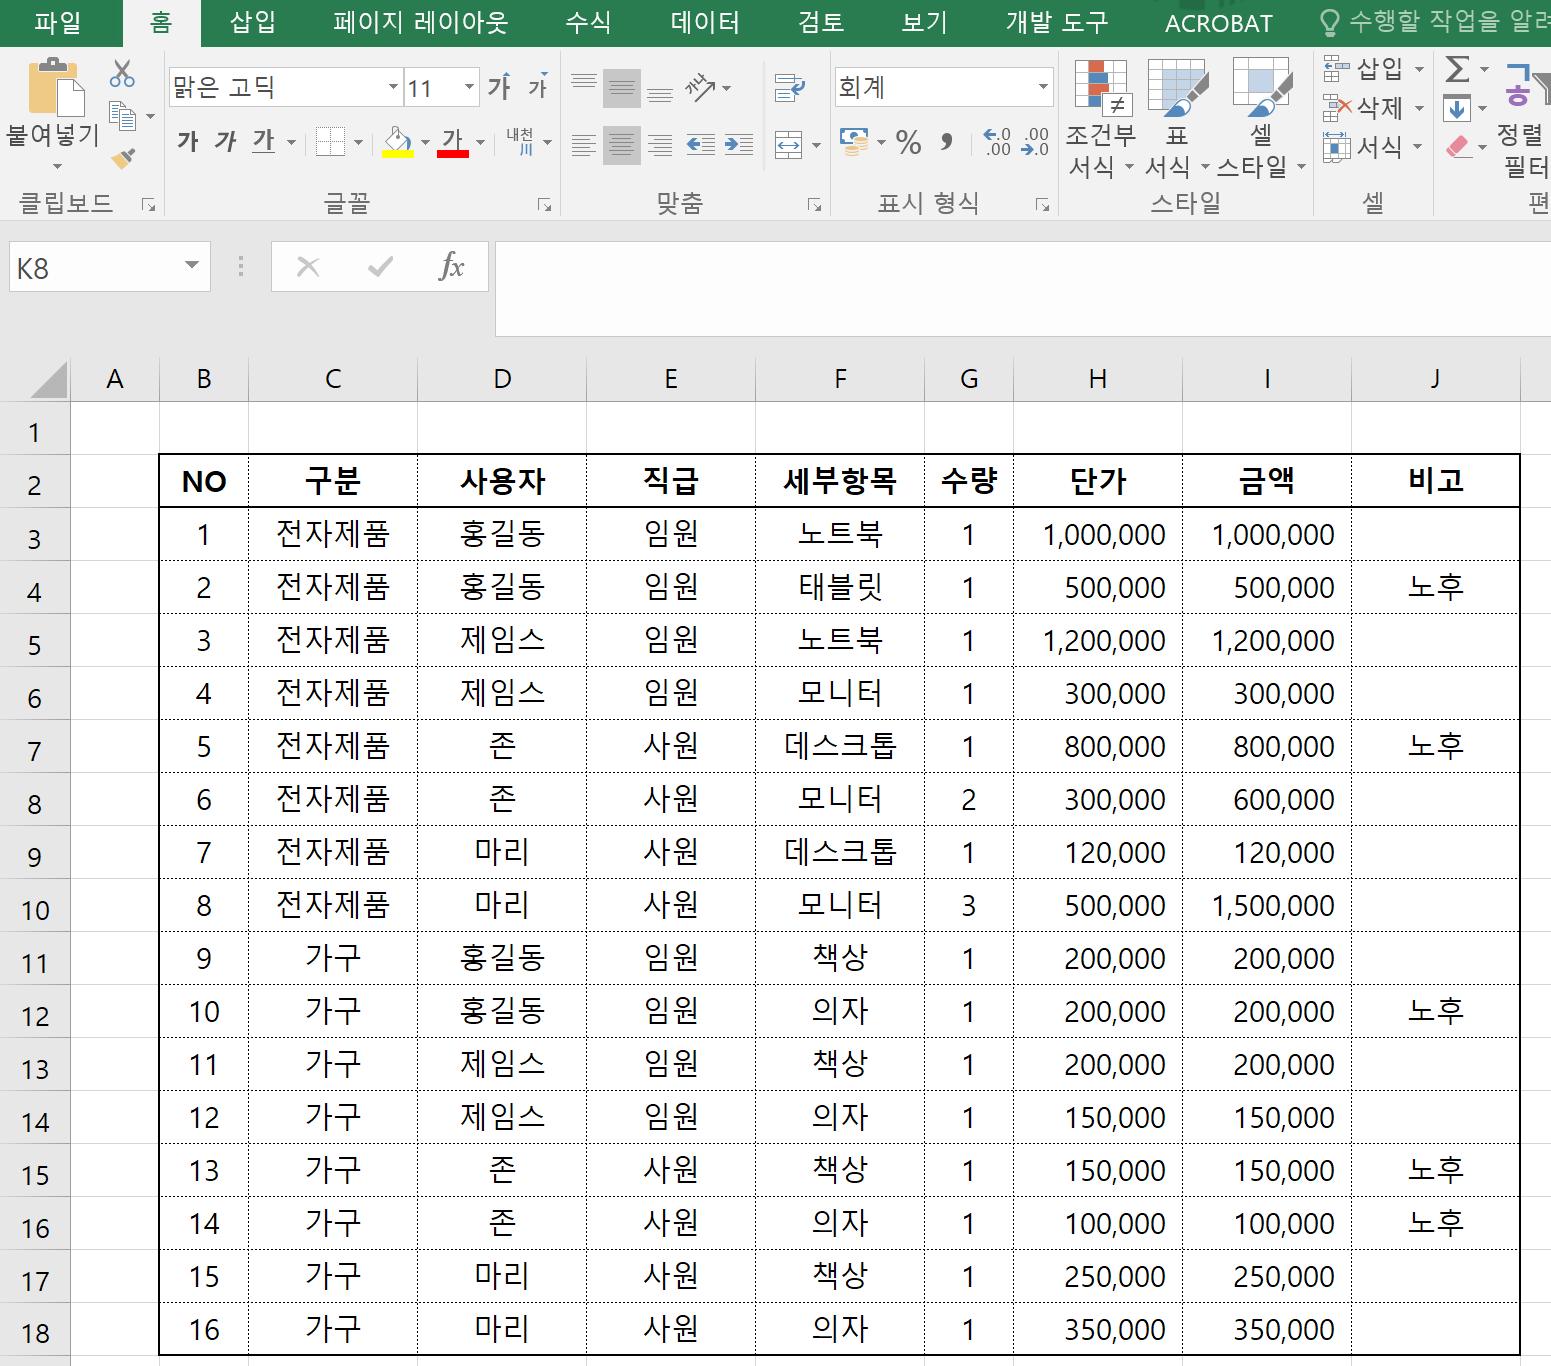
Task: Click the Paste clipboard icon
Action: click(55, 87)
